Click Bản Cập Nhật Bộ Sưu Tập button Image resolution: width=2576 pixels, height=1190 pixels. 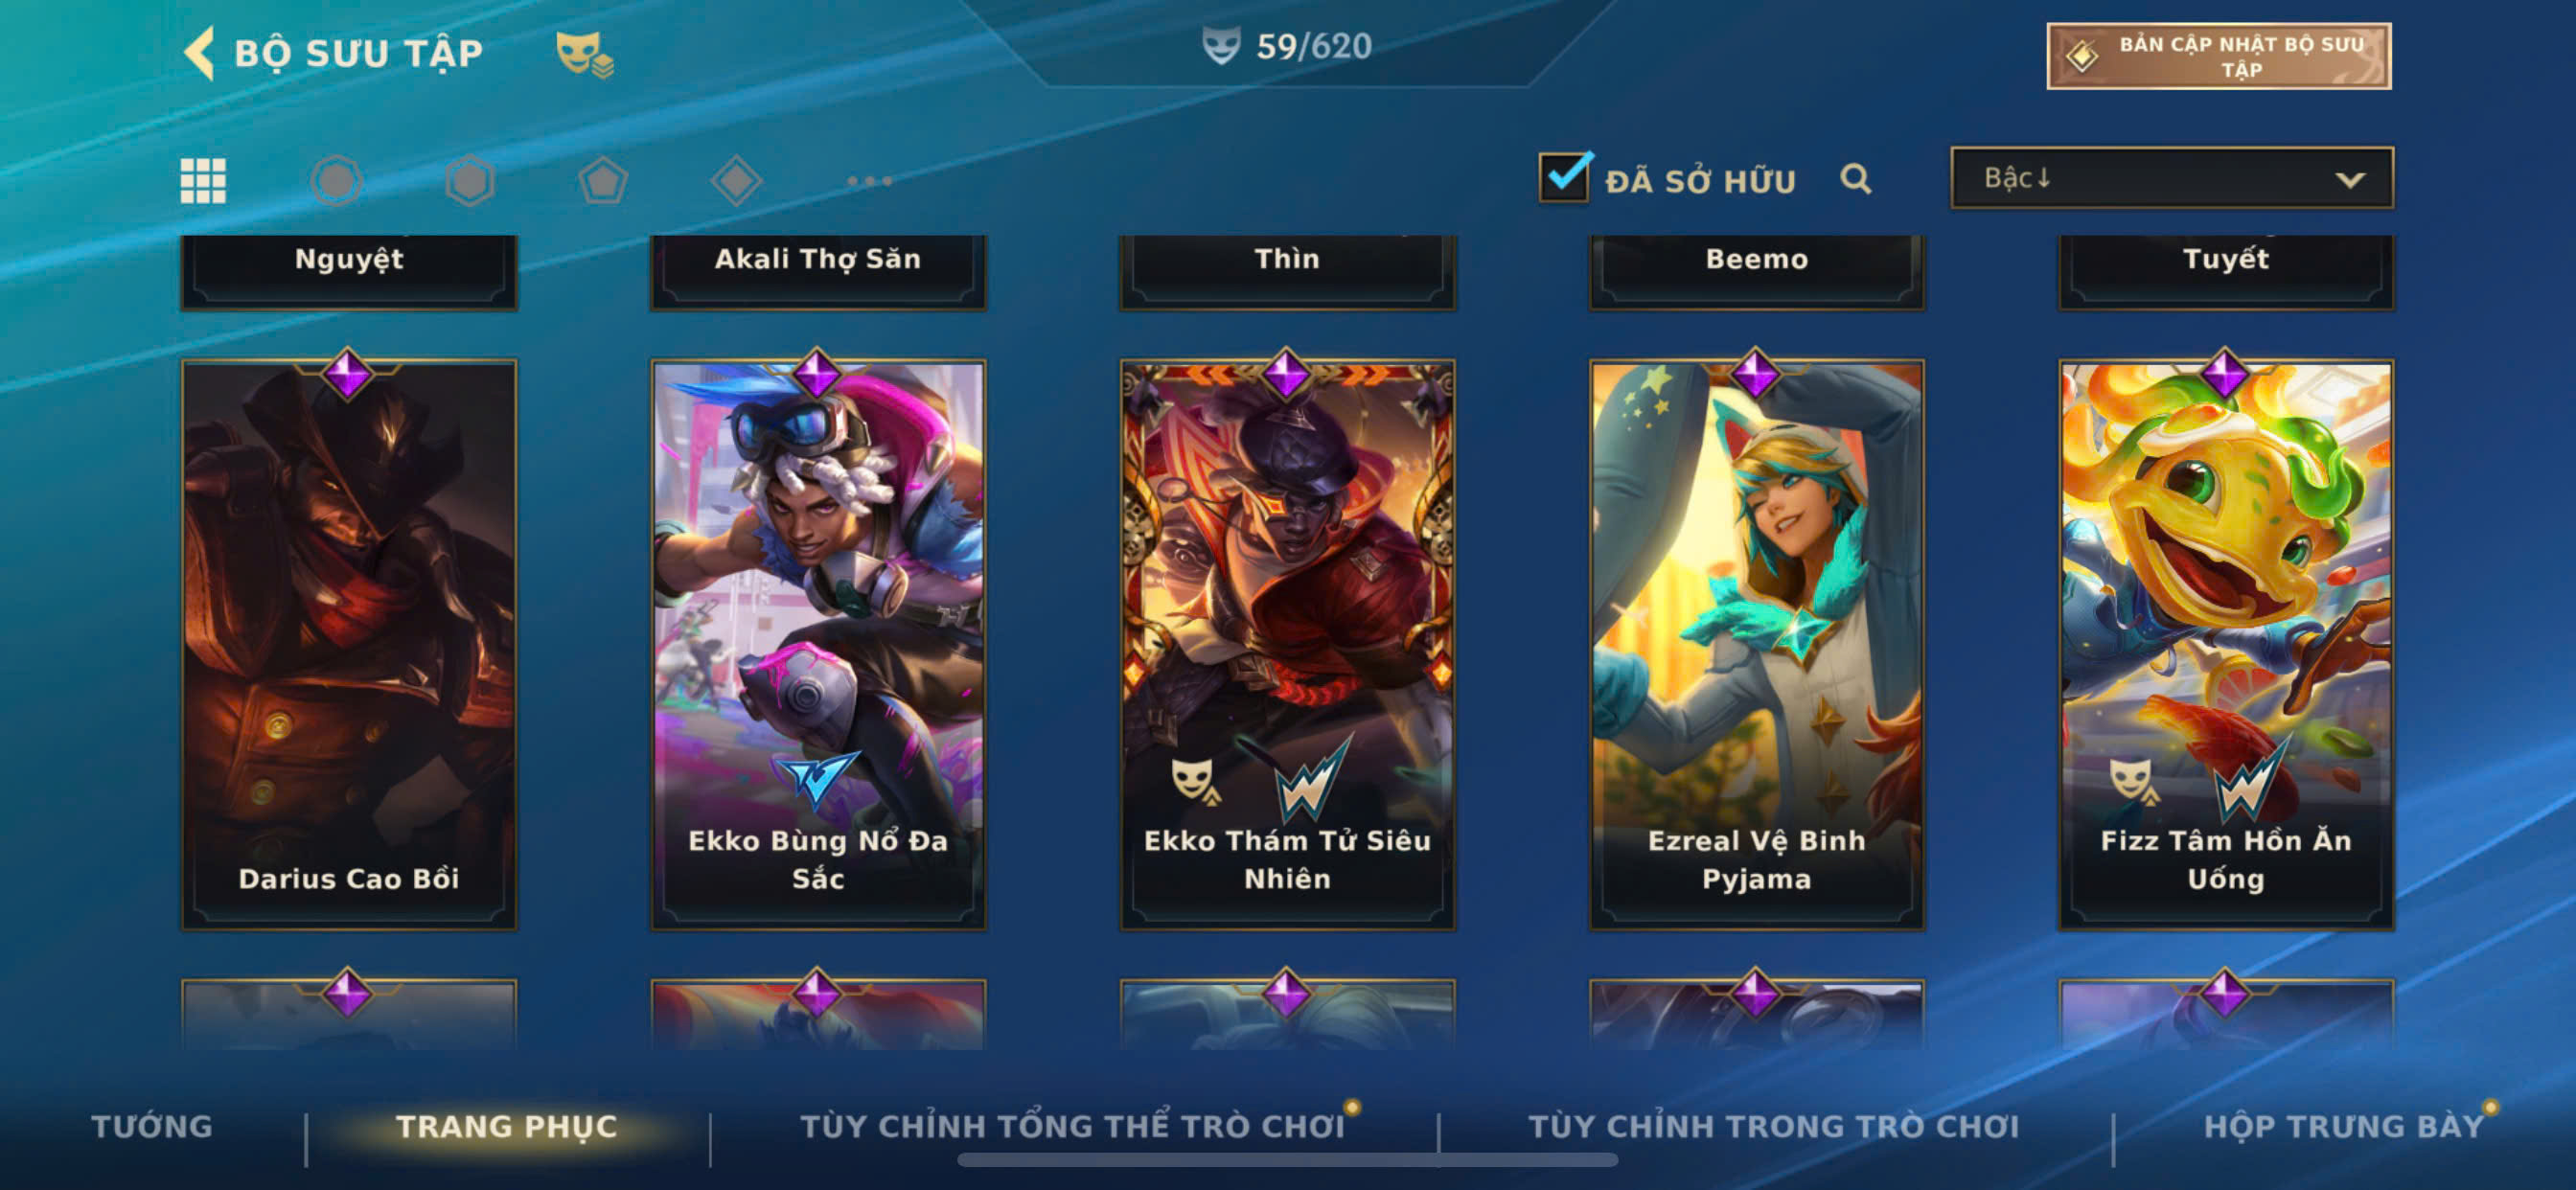point(2219,56)
